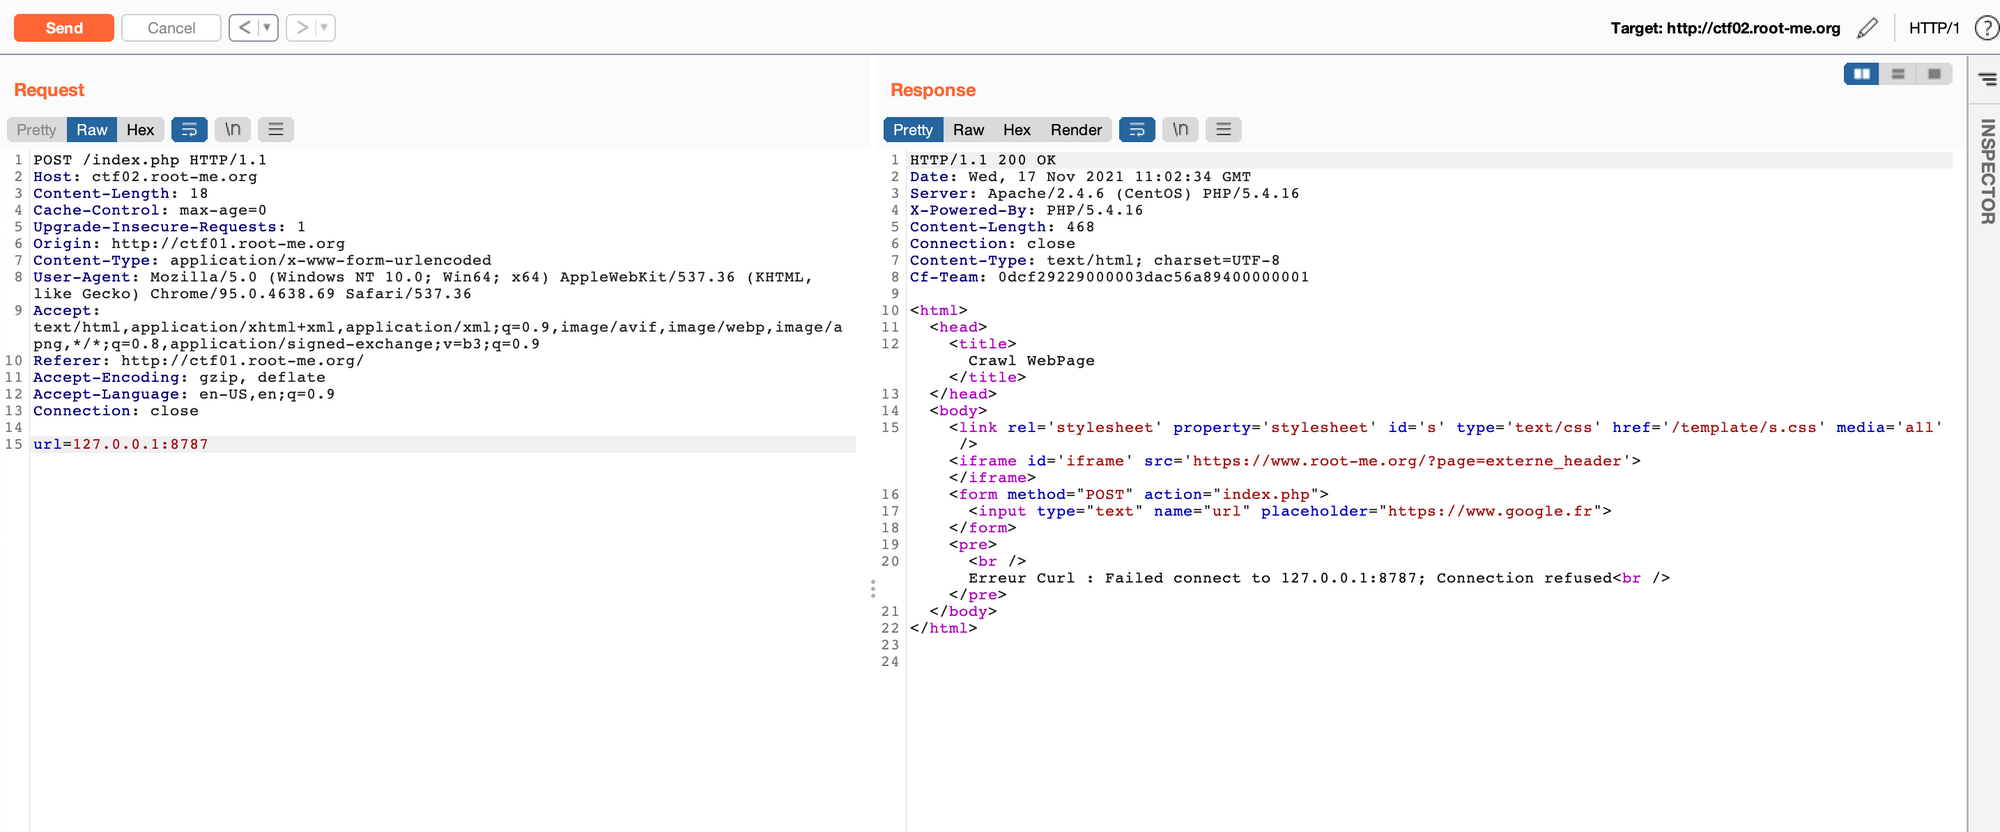2000x832 pixels.
Task: Select the Request Raw tab
Action: tap(92, 130)
